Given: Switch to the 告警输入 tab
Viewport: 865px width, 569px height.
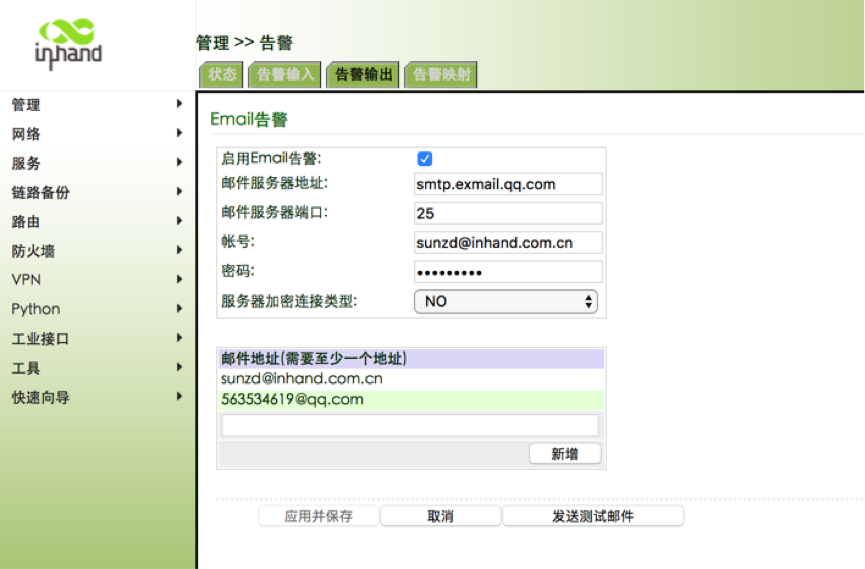Looking at the screenshot, I should (x=285, y=75).
